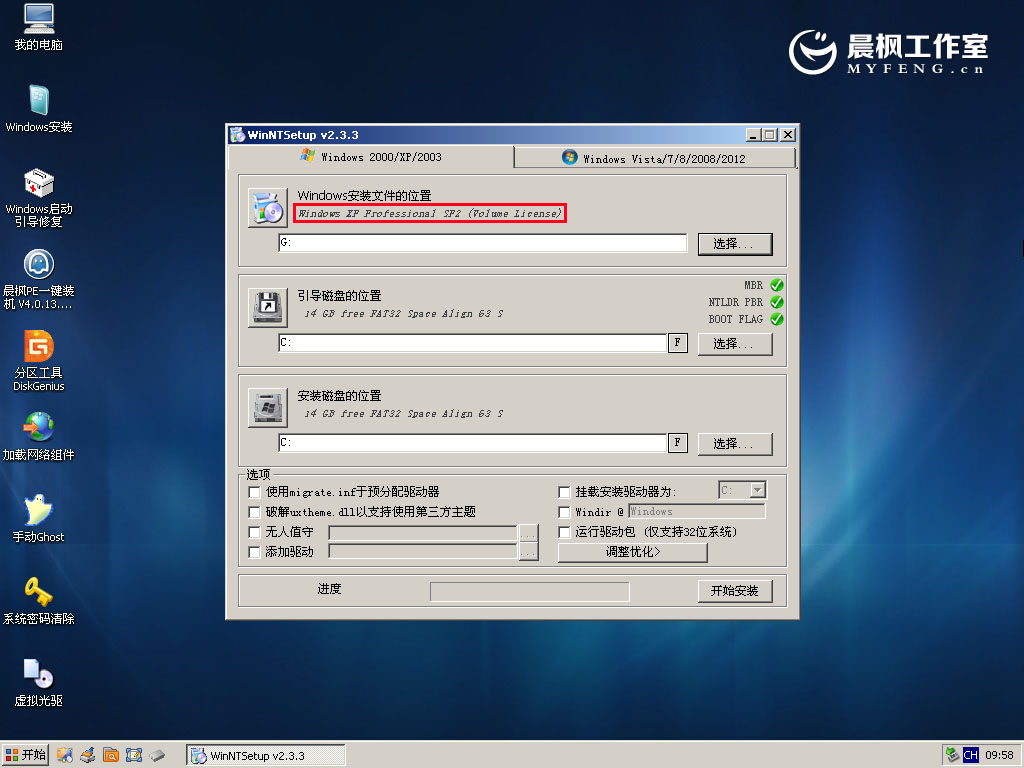Click the taskbar clock 09:58
This screenshot has width=1024, height=768.
tap(999, 755)
